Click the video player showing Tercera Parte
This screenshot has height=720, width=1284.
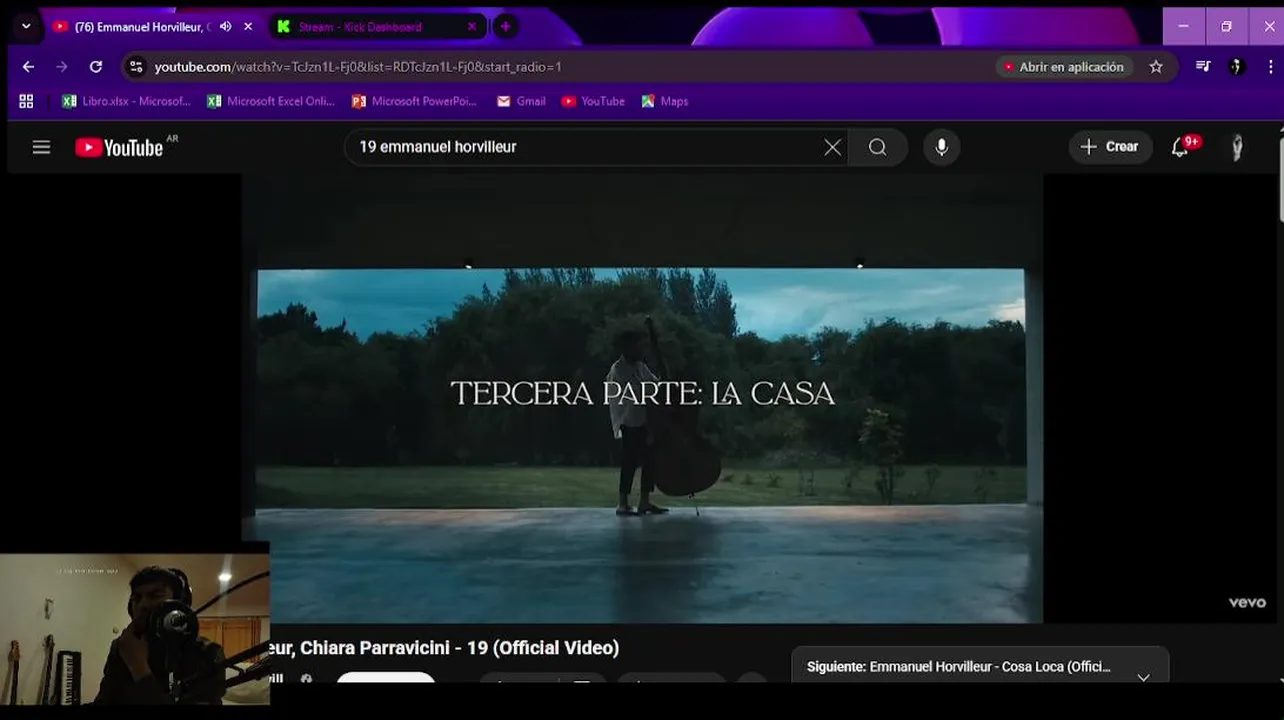coord(641,398)
